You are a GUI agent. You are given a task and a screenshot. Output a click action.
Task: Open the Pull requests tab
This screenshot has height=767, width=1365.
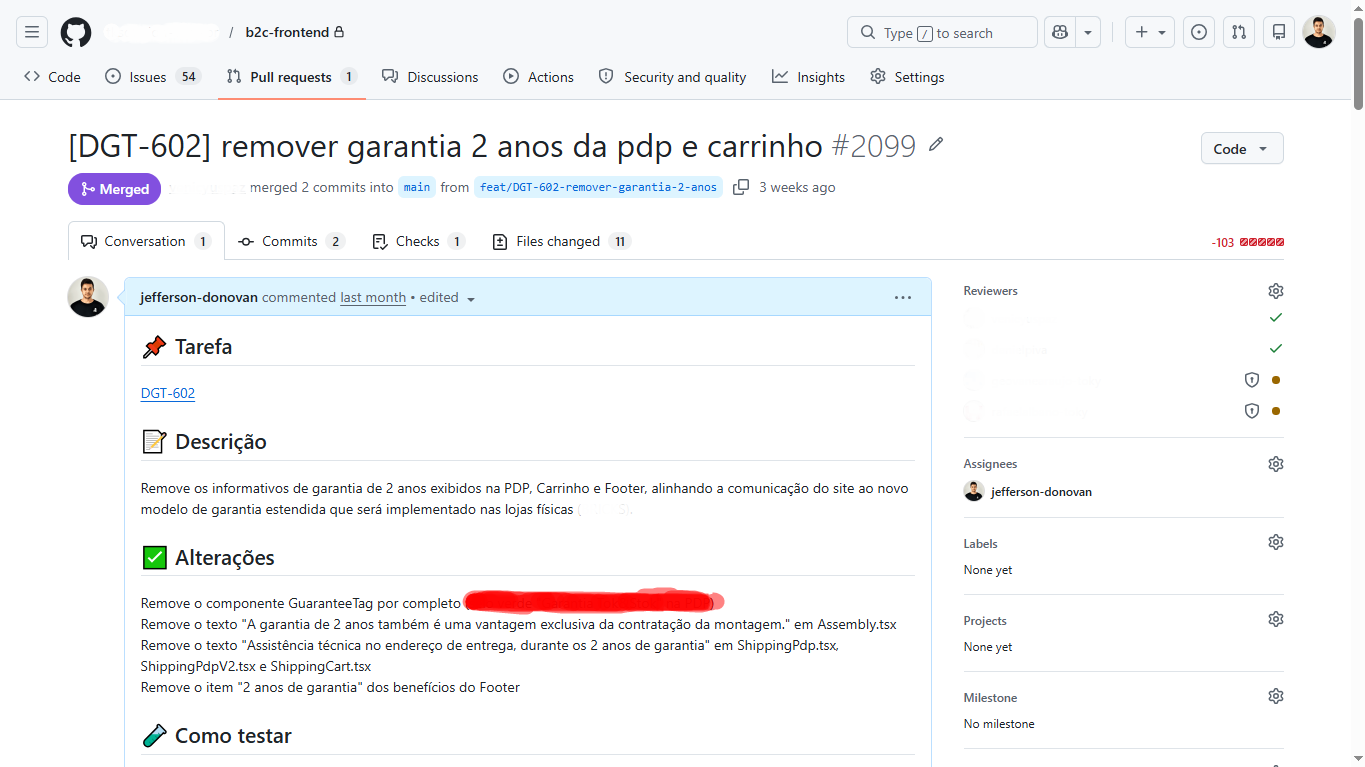(292, 77)
